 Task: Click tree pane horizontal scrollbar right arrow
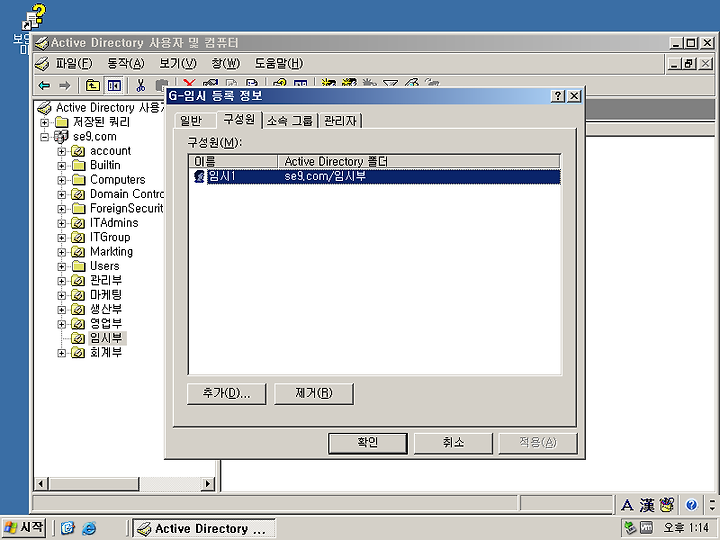tap(208, 484)
